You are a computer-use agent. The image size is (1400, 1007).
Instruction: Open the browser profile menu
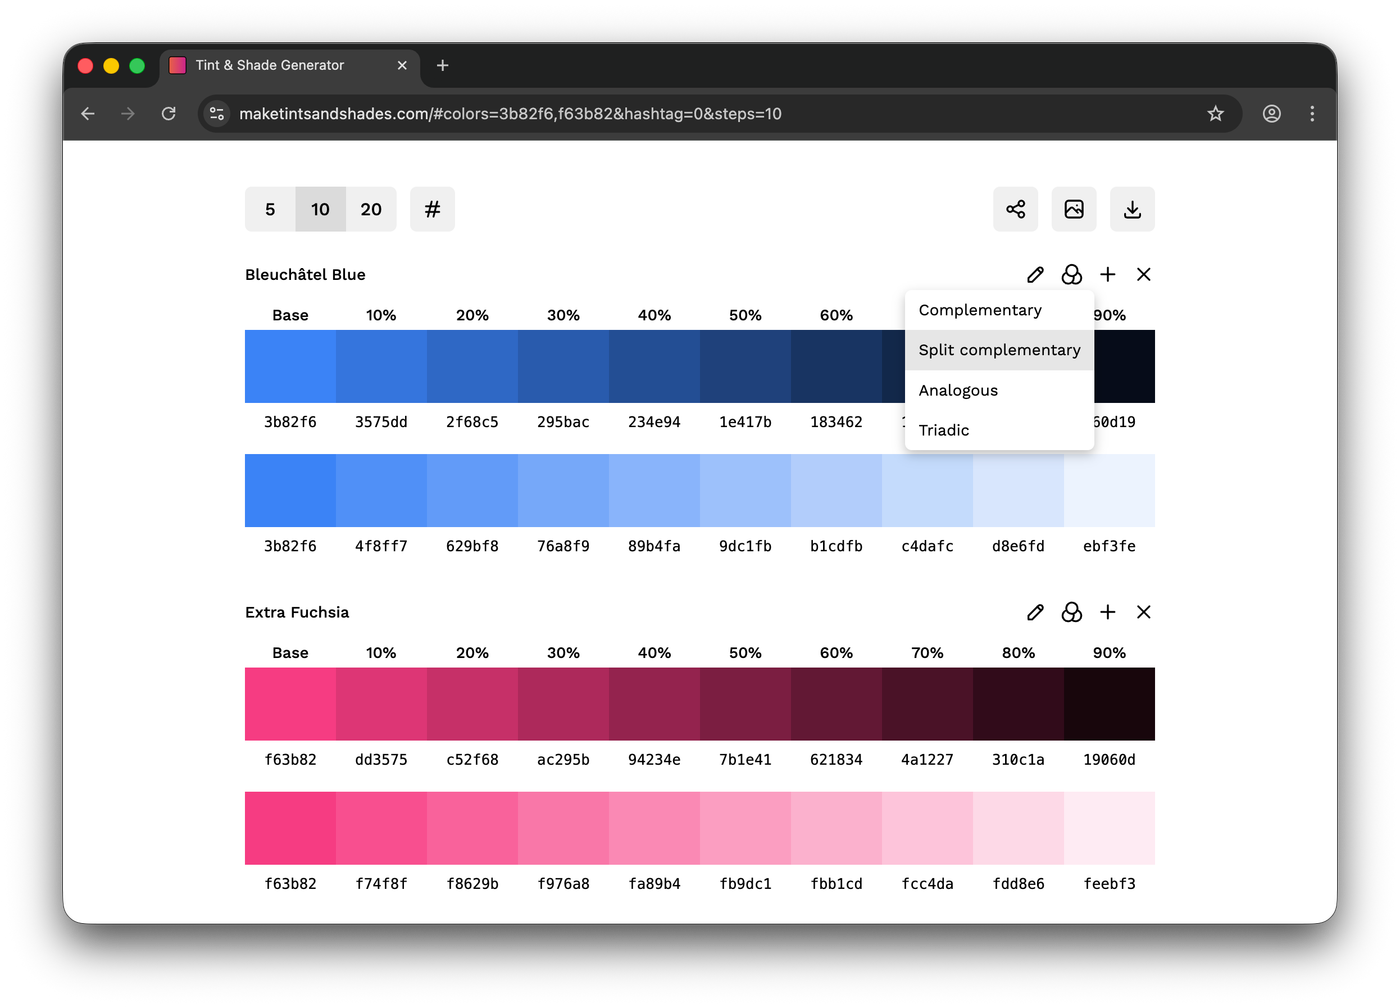(x=1271, y=114)
